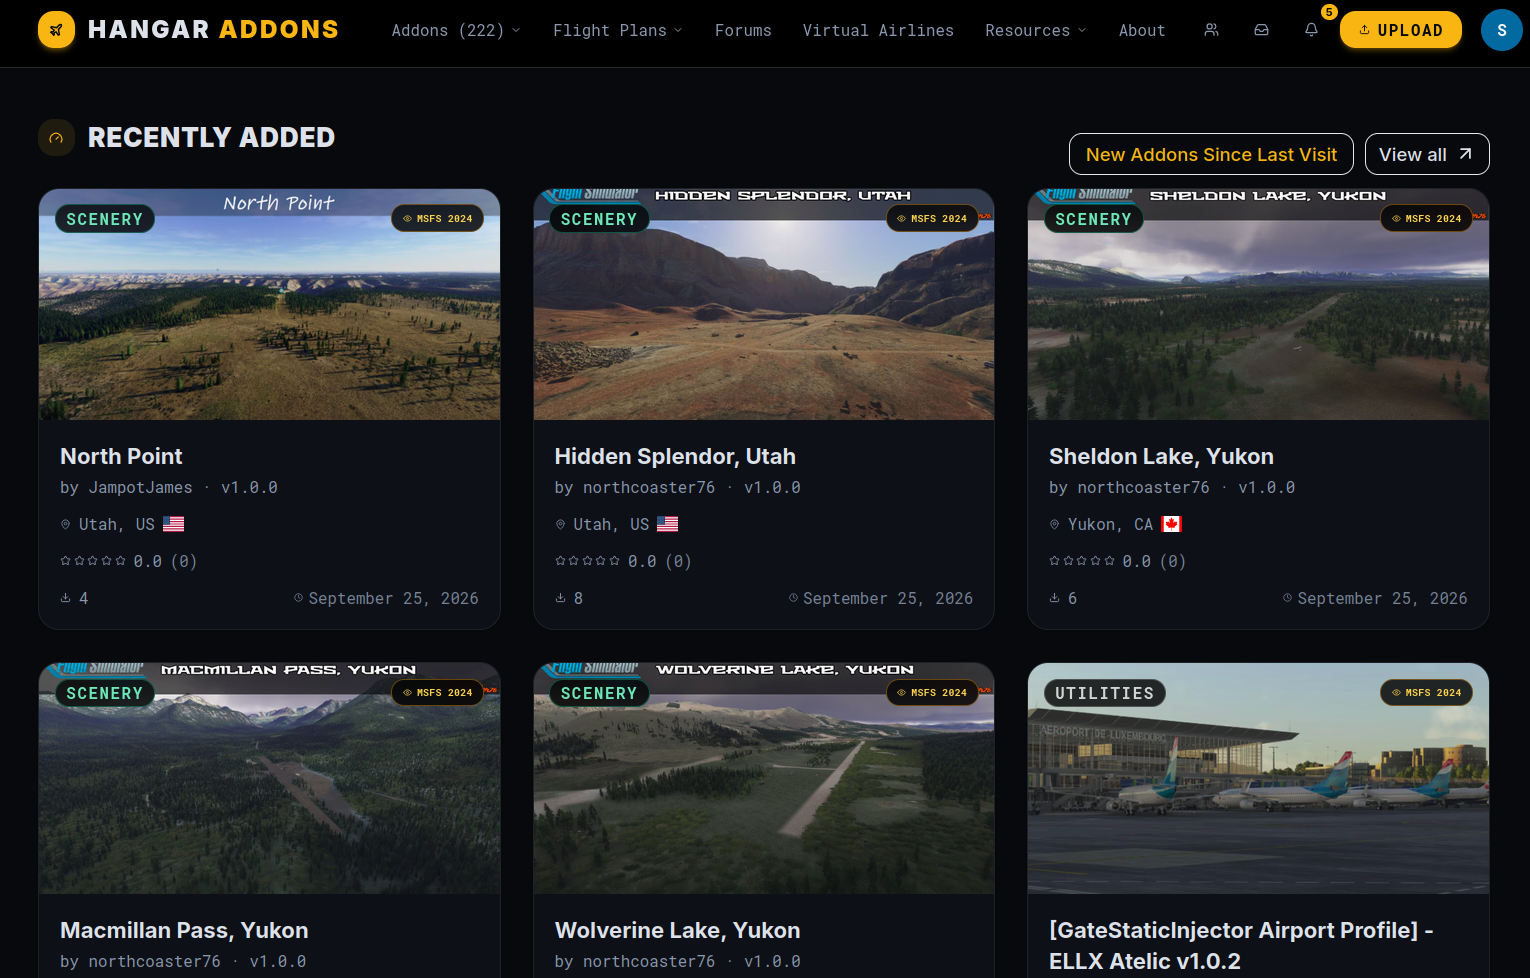Click the MSFS 2024 badge on Wolverine Lake
1530x978 pixels.
tap(932, 692)
